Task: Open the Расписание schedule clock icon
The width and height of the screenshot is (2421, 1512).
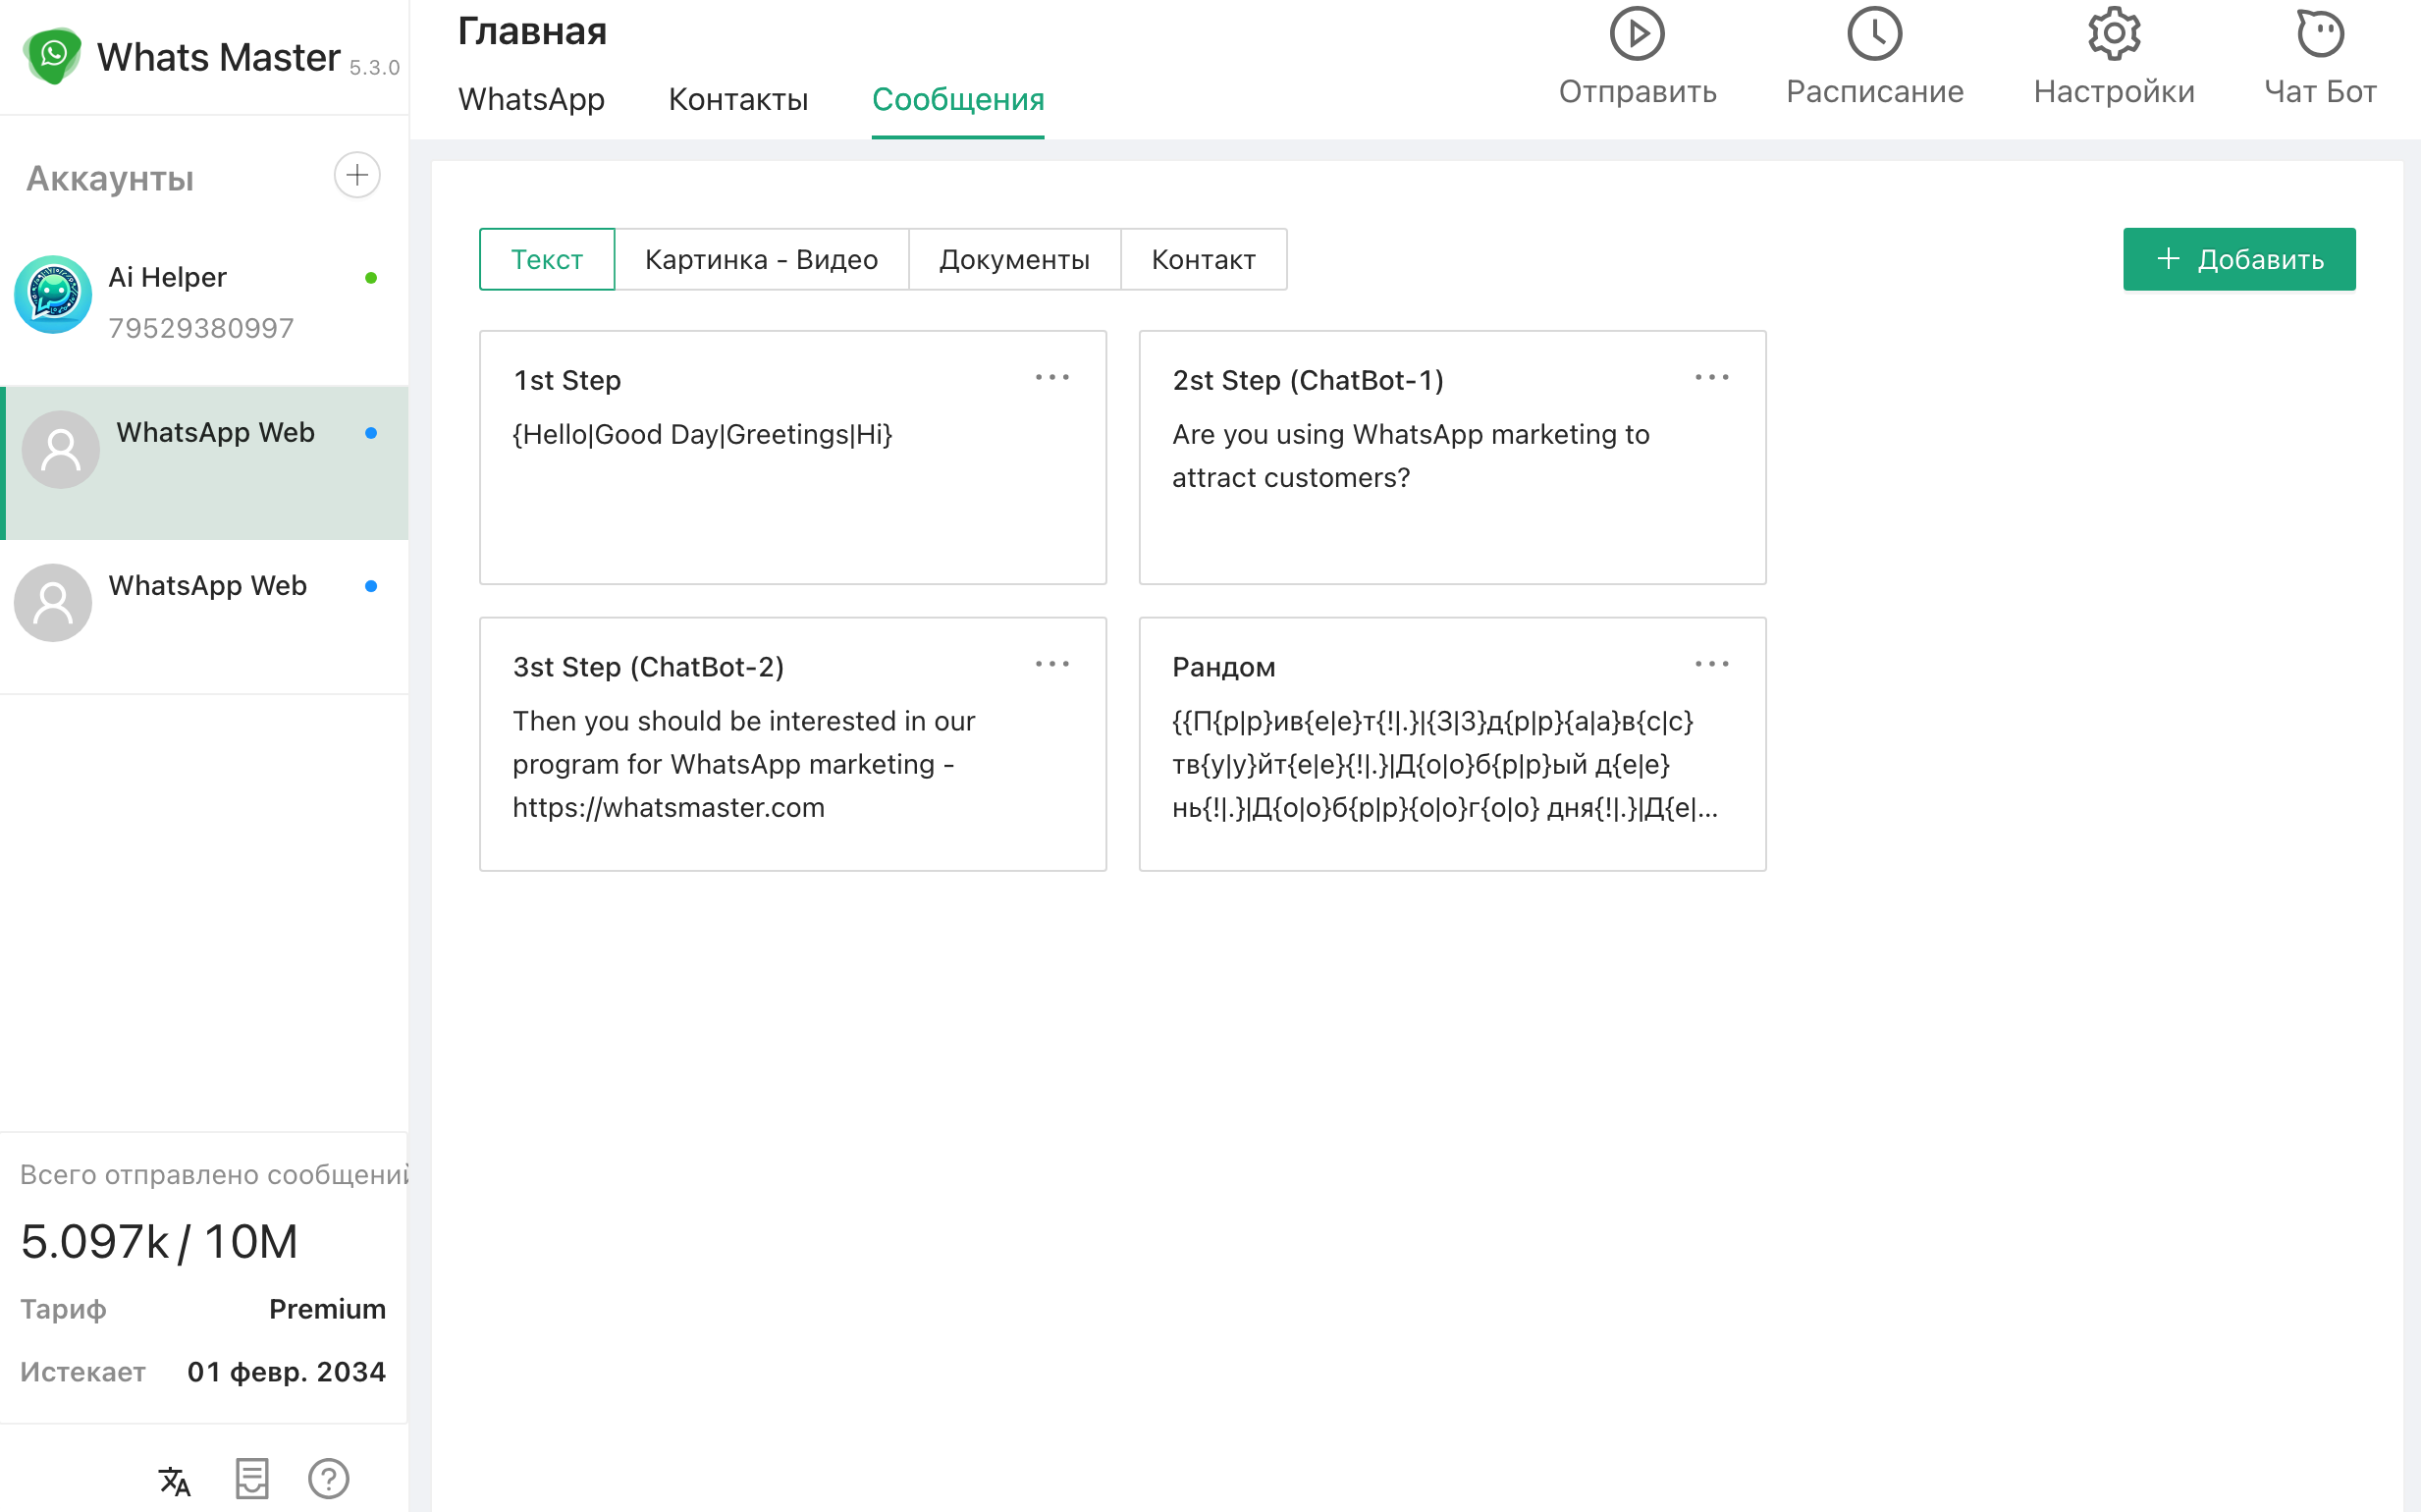Action: click(1874, 35)
